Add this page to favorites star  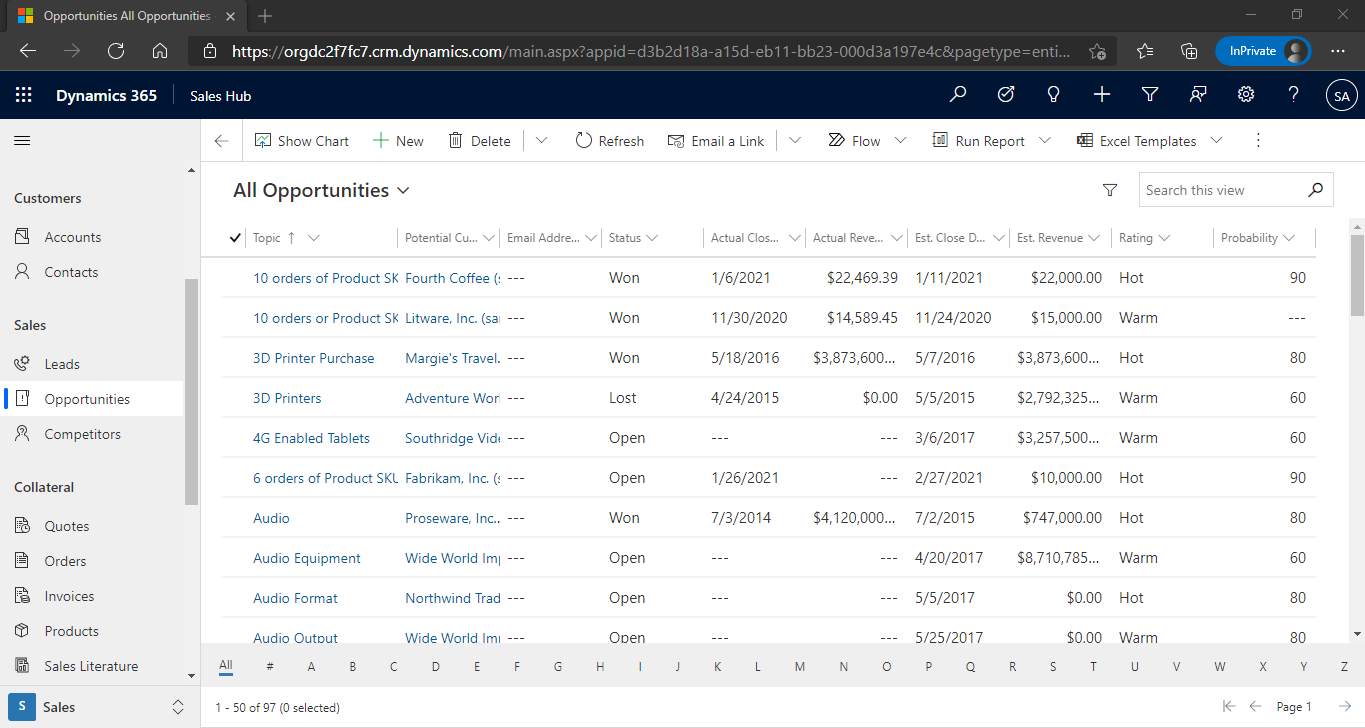[1097, 51]
